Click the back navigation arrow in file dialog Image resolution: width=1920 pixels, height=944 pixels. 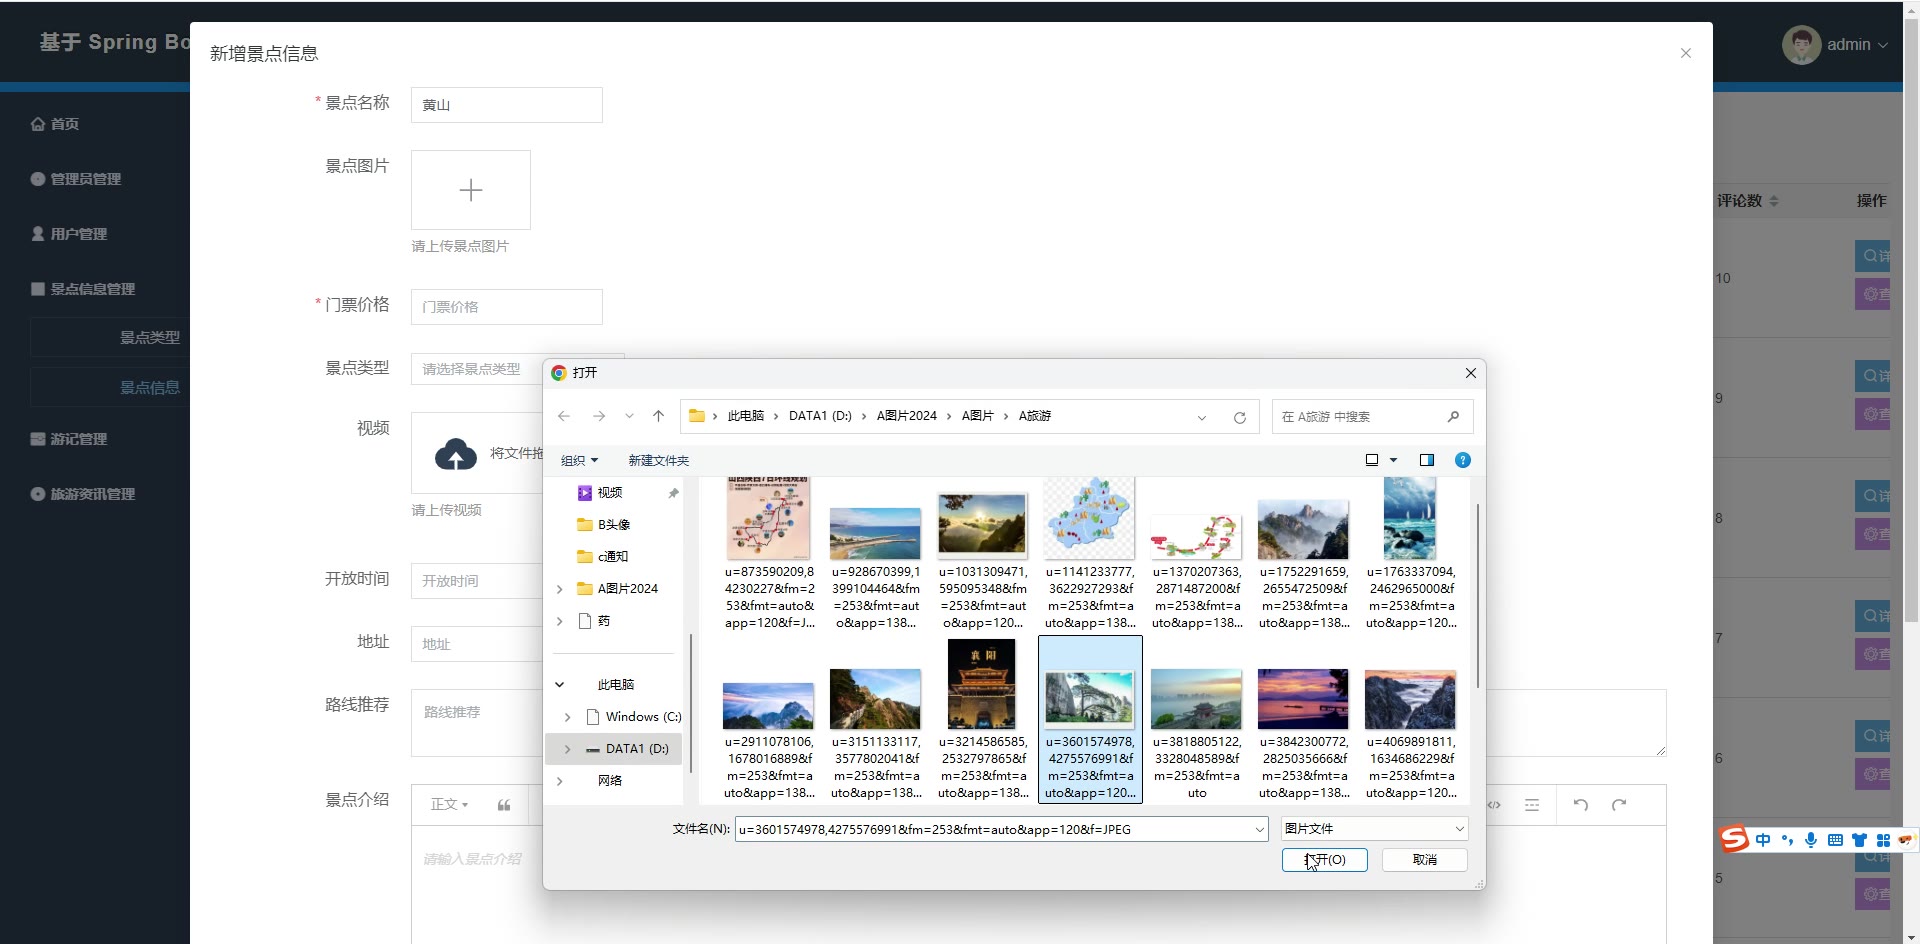(x=564, y=417)
